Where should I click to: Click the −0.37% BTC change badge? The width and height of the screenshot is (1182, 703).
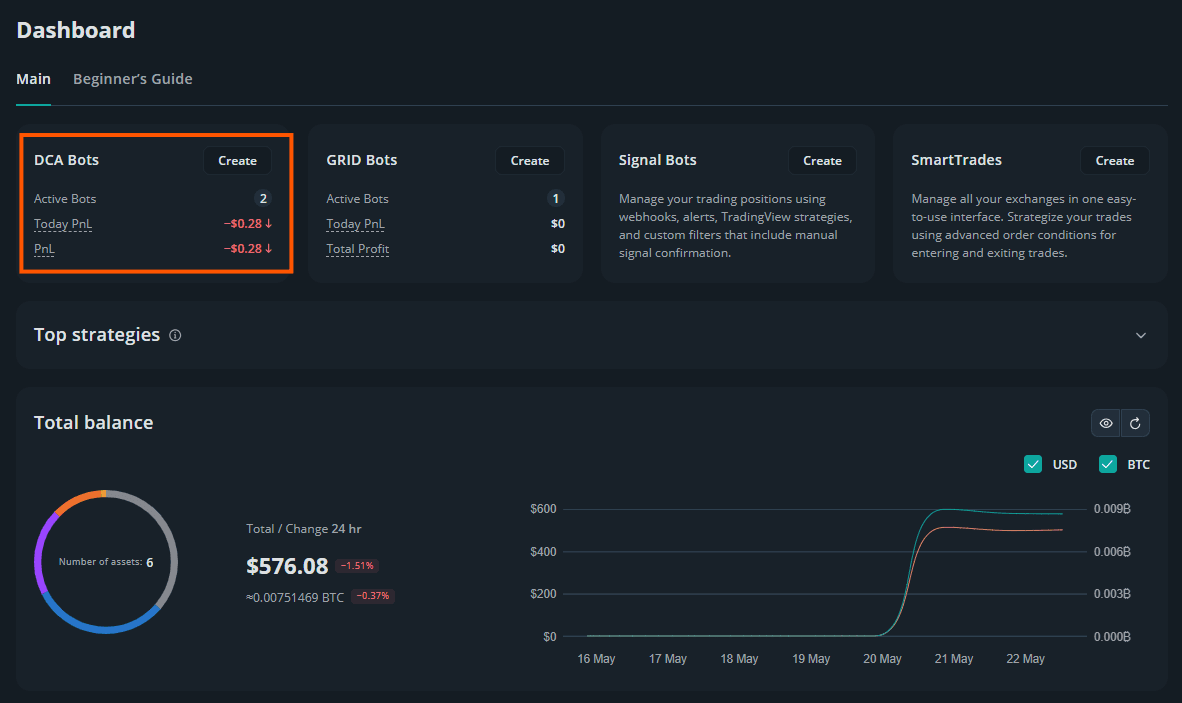click(373, 596)
